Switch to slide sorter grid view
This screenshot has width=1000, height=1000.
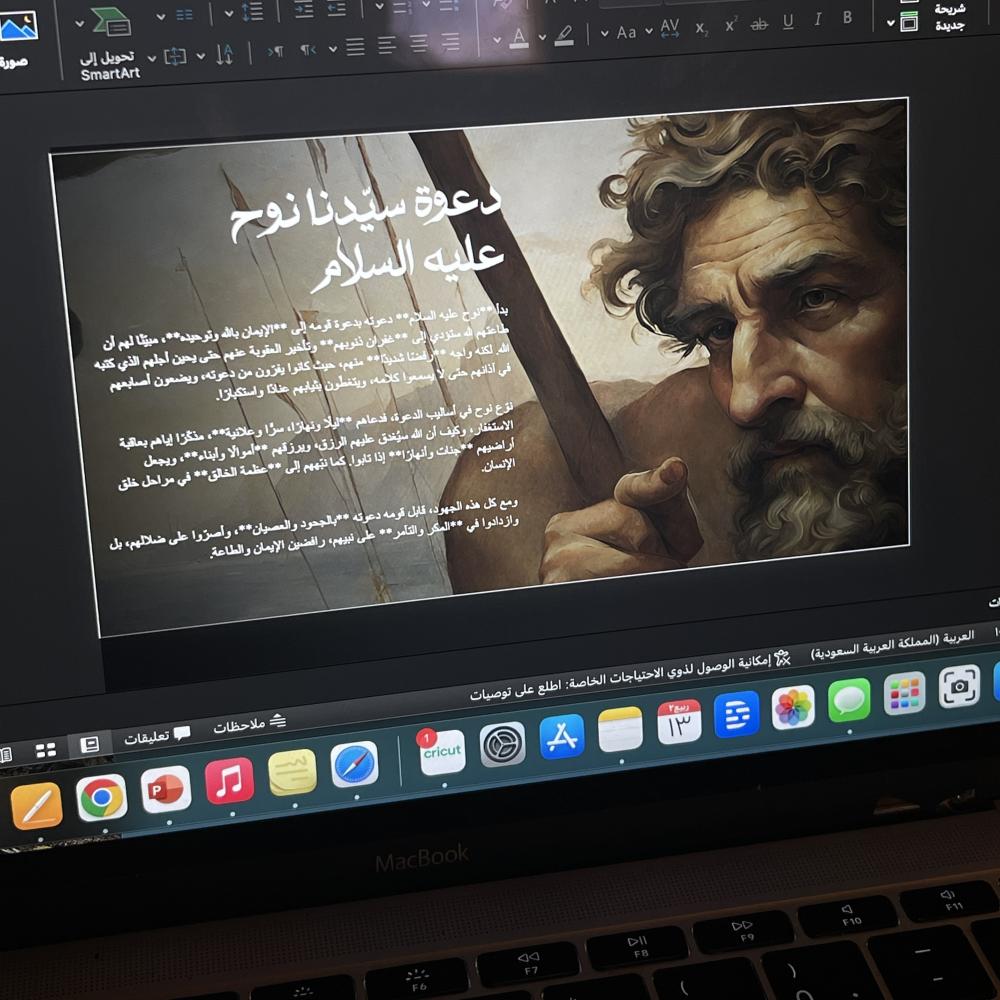(x=46, y=750)
